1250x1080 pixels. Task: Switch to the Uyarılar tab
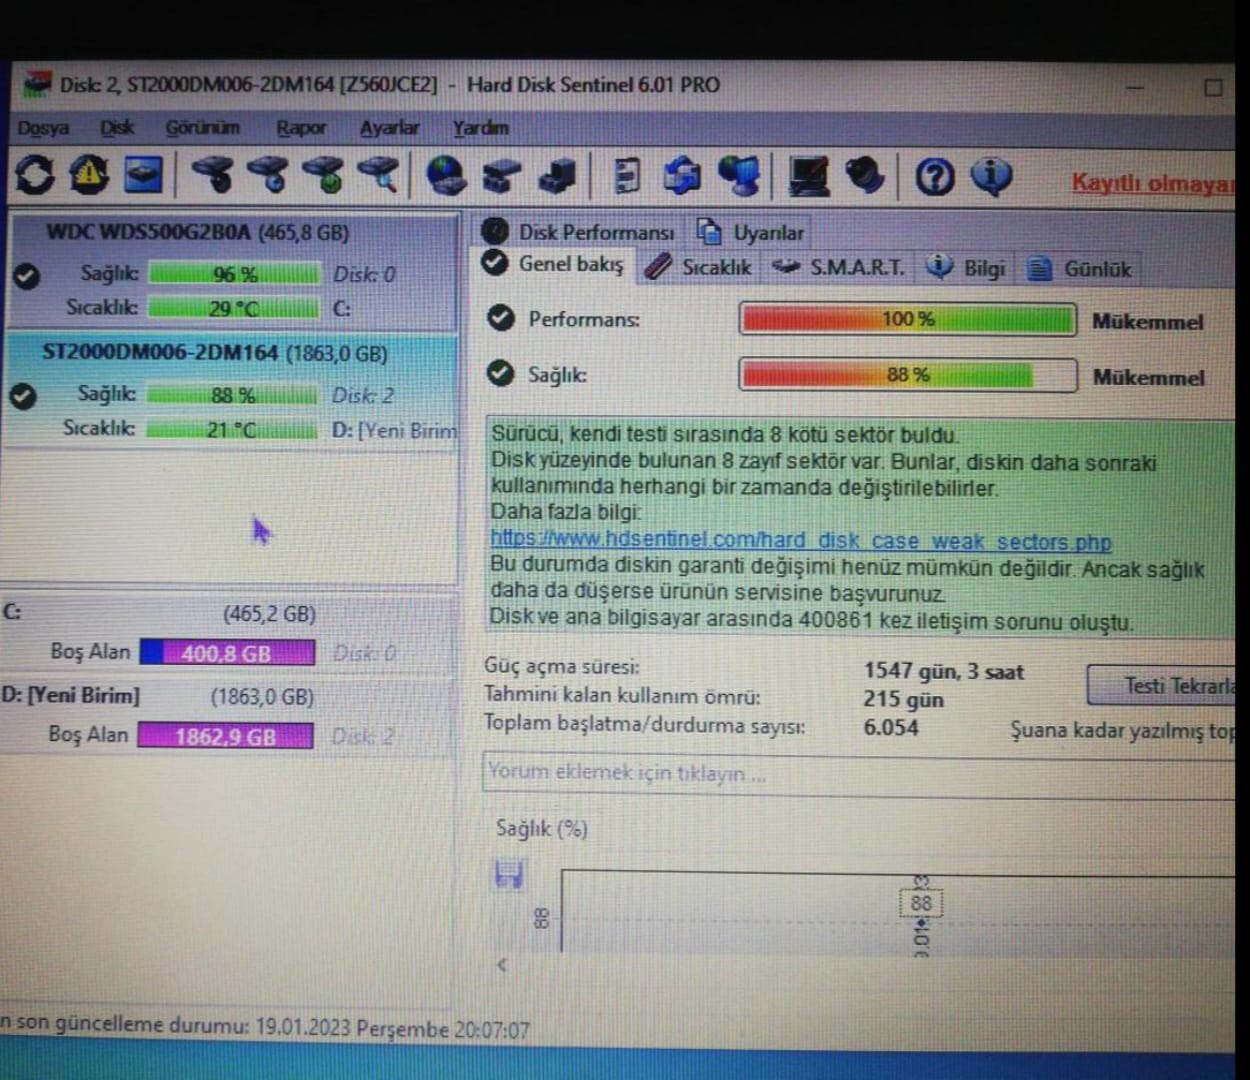pyautogui.click(x=751, y=232)
